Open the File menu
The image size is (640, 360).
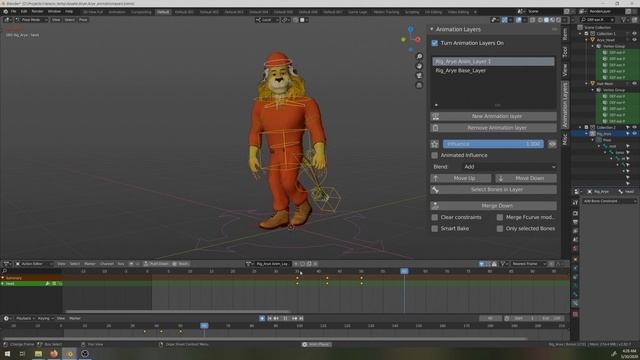click(x=13, y=11)
